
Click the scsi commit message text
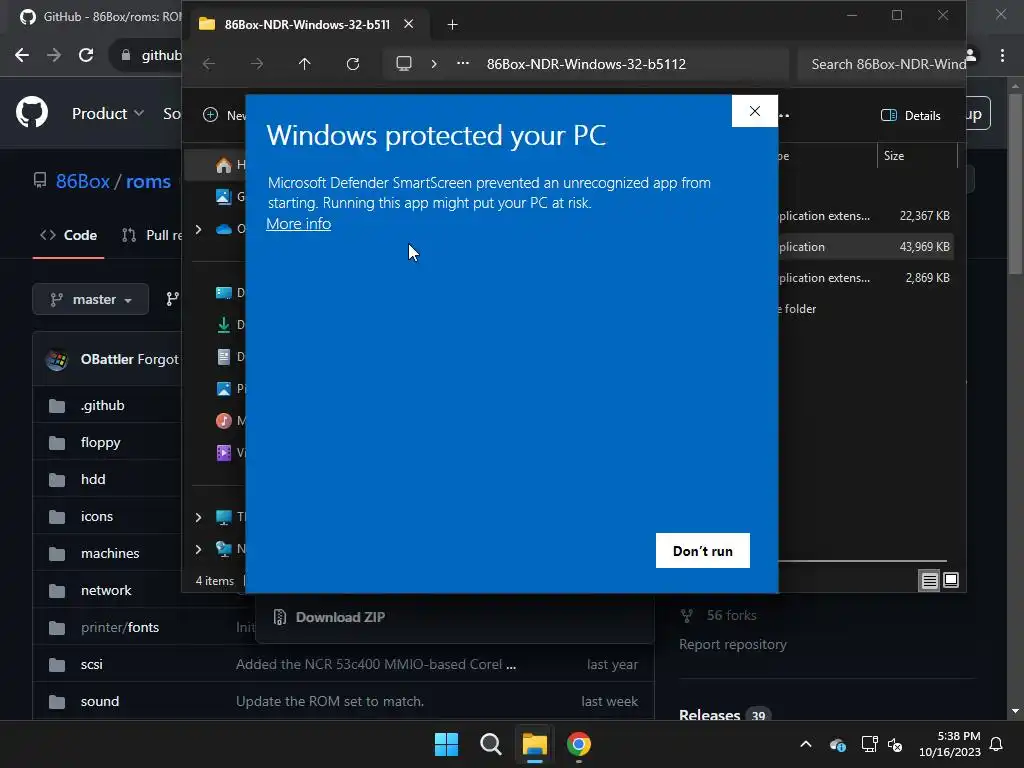coord(376,664)
